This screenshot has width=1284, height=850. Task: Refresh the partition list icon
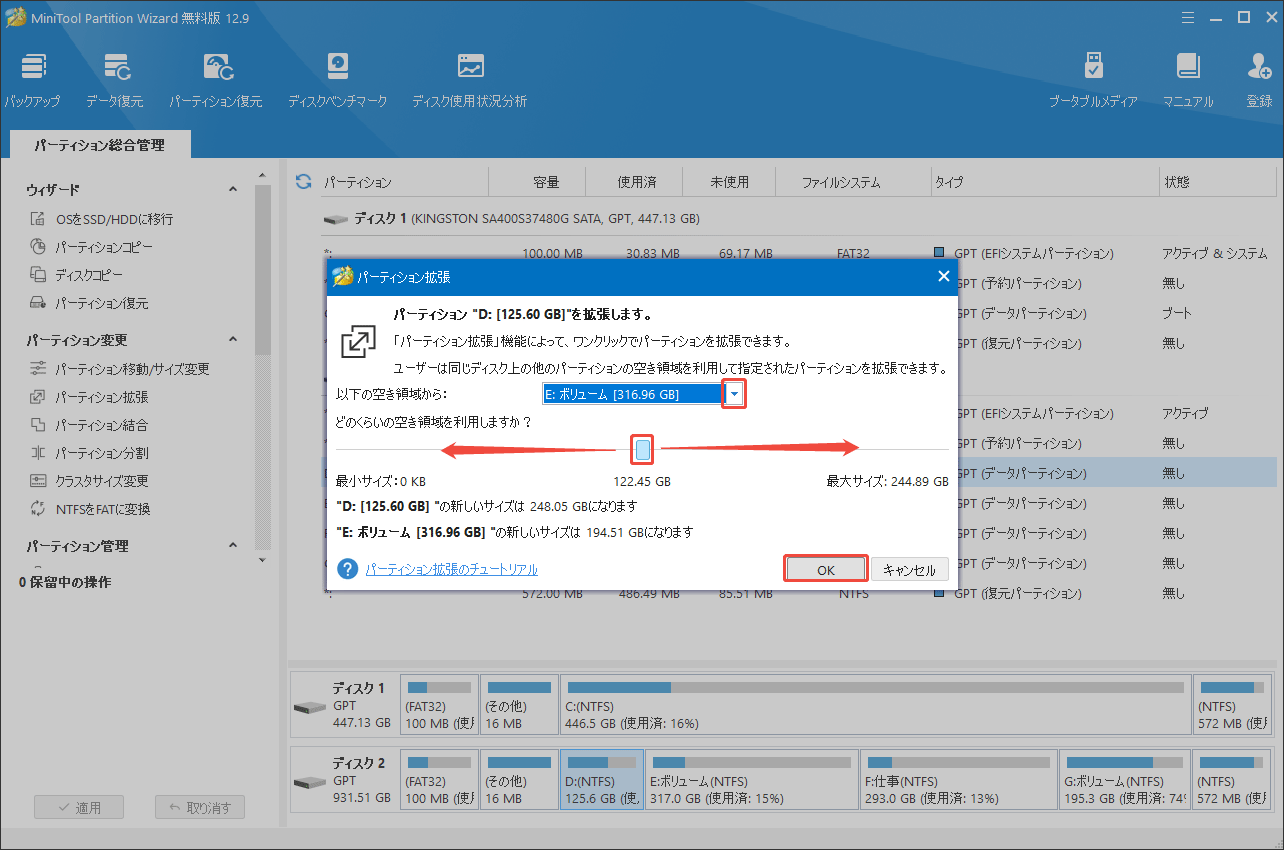tap(304, 182)
